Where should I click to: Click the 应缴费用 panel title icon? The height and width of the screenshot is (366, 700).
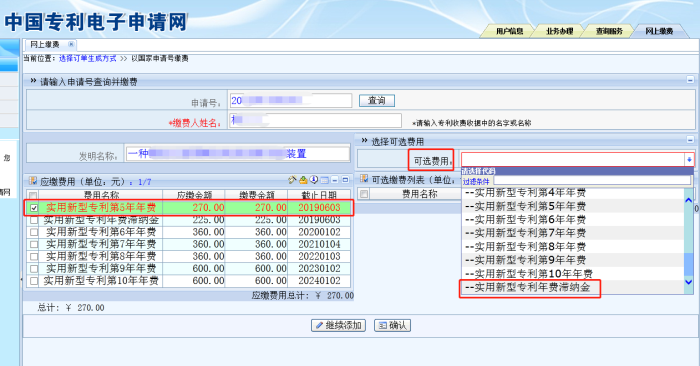[33, 181]
